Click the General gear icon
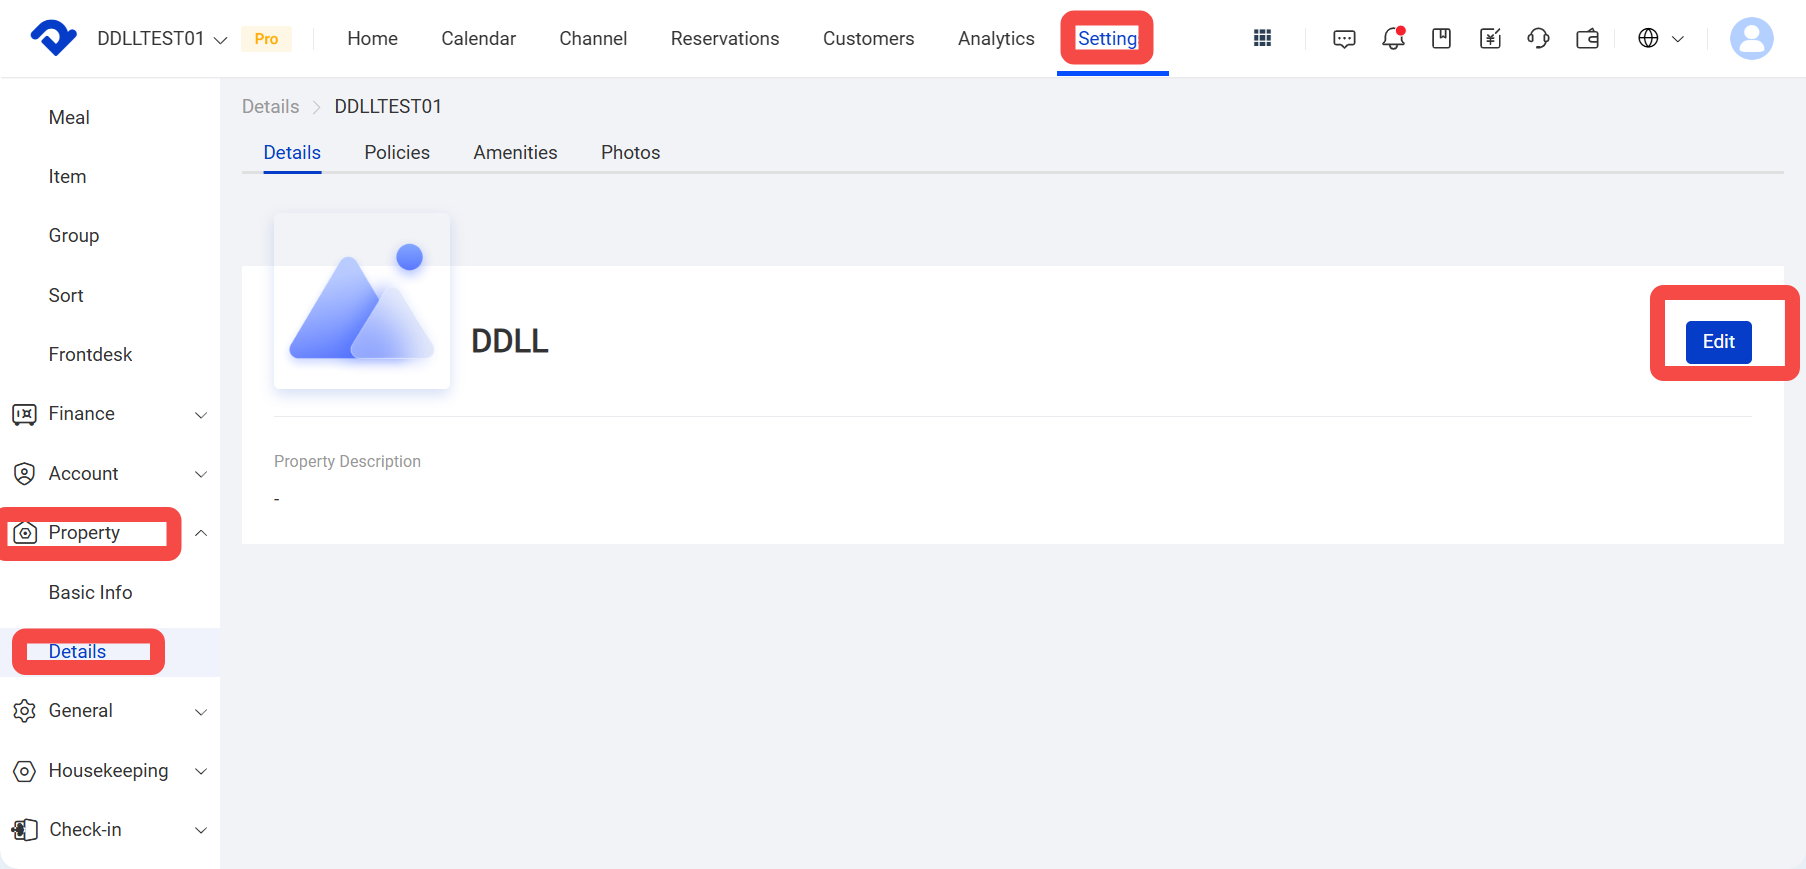1806x869 pixels. 24,711
